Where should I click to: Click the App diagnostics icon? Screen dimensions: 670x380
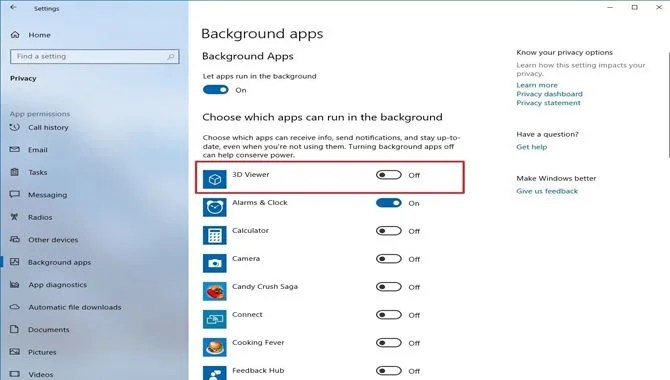[15, 284]
